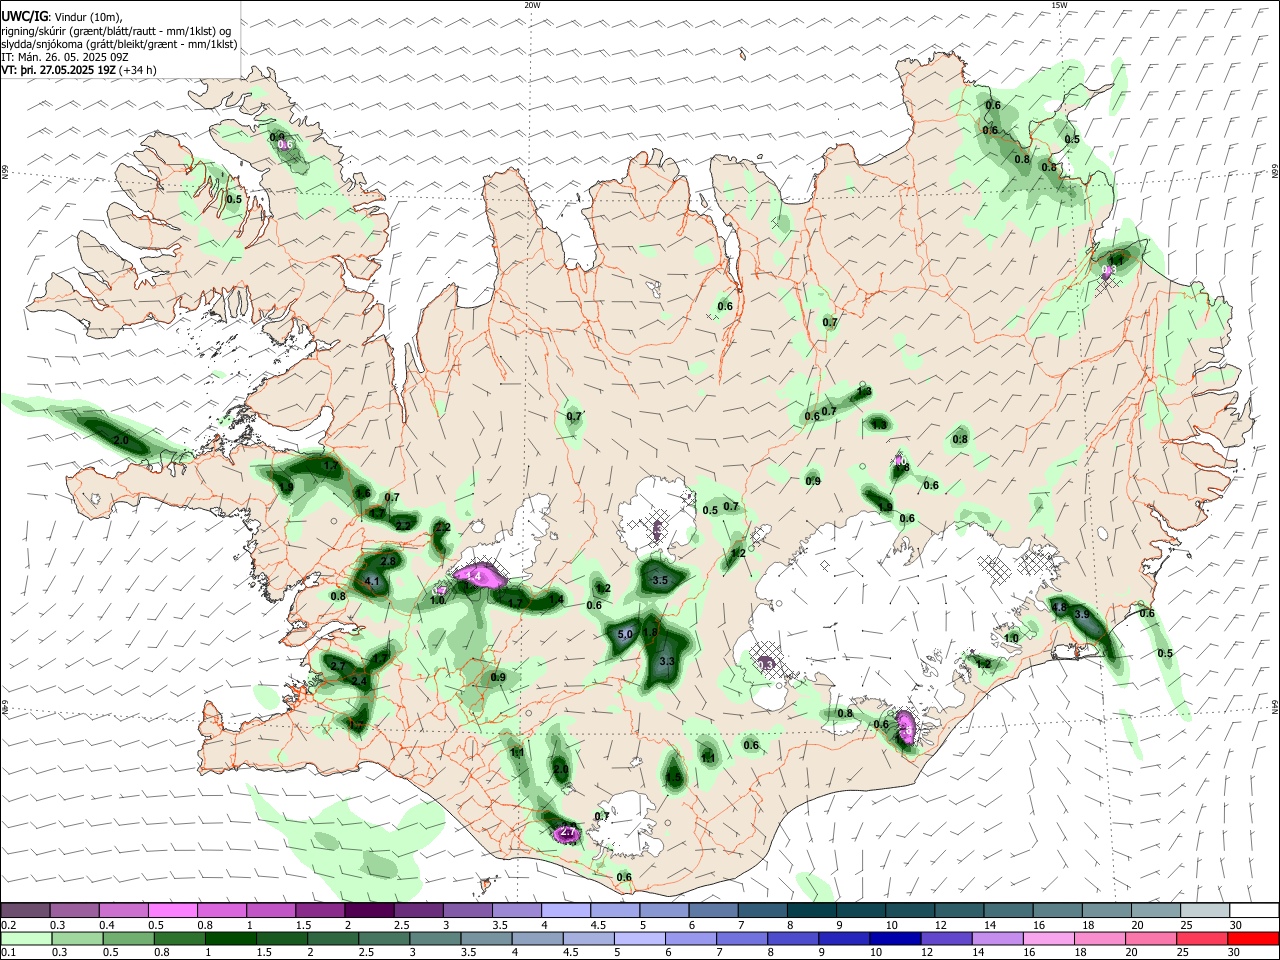The image size is (1280, 960).
Task: Pick the lavender swatch between 4 and 4.5, top row
Action: pos(566,910)
